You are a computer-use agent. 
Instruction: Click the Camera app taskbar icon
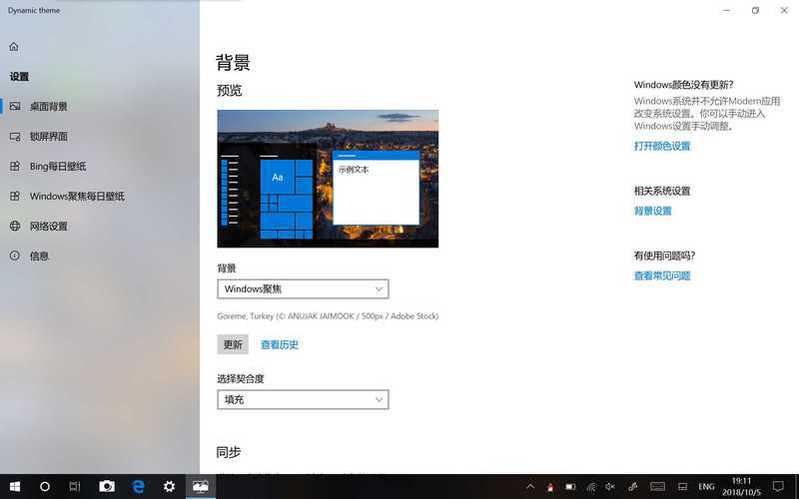(107, 486)
